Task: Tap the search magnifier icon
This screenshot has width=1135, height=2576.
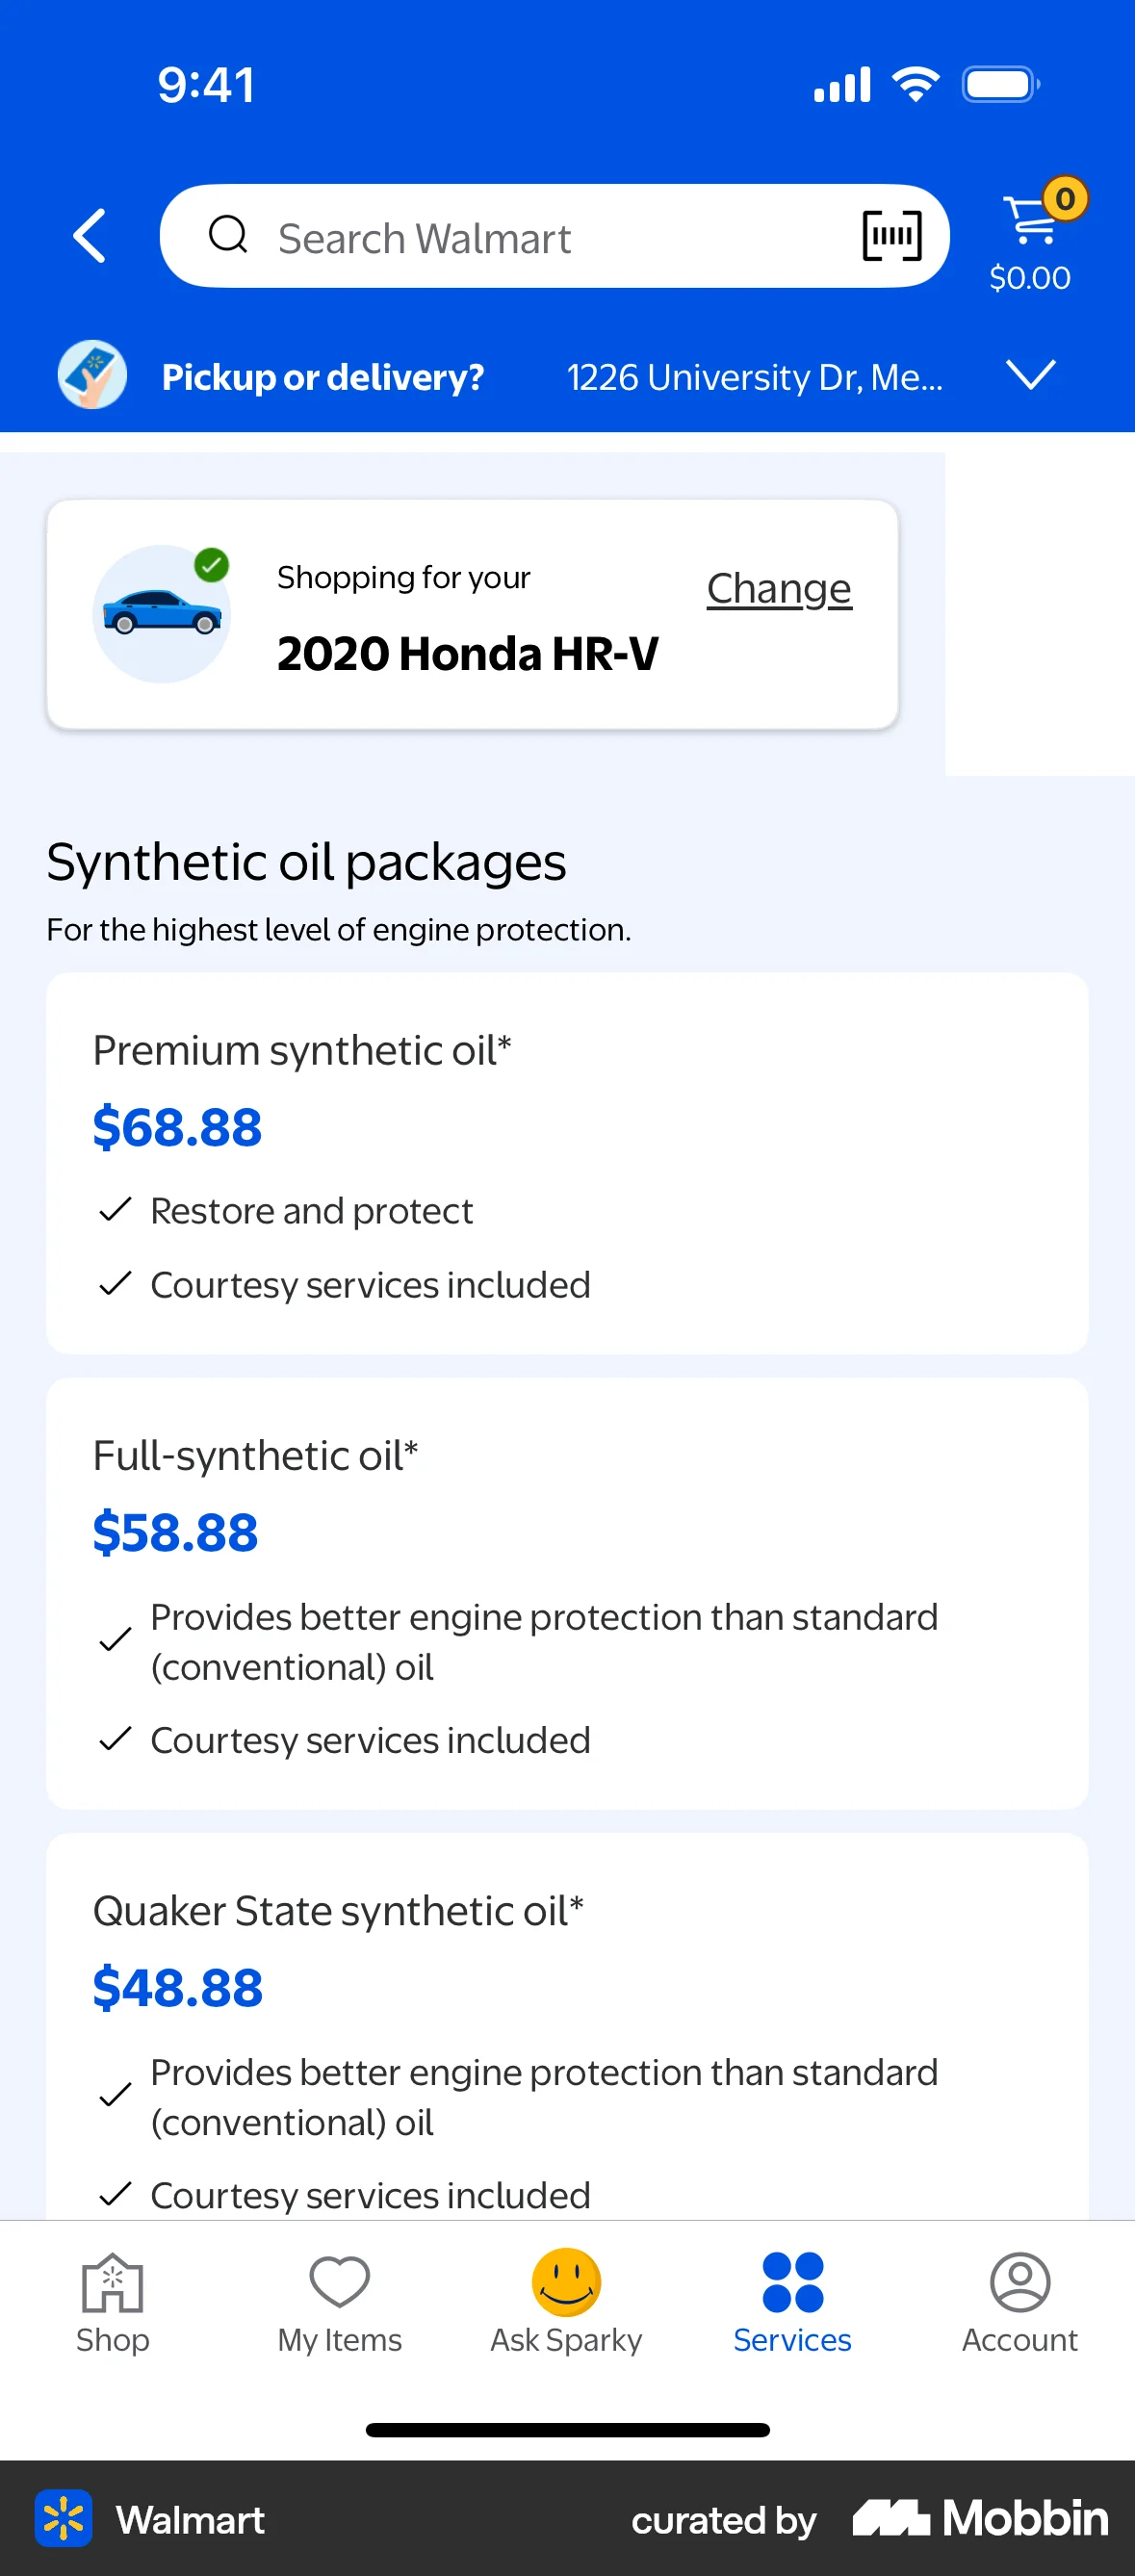Action: 227,236
